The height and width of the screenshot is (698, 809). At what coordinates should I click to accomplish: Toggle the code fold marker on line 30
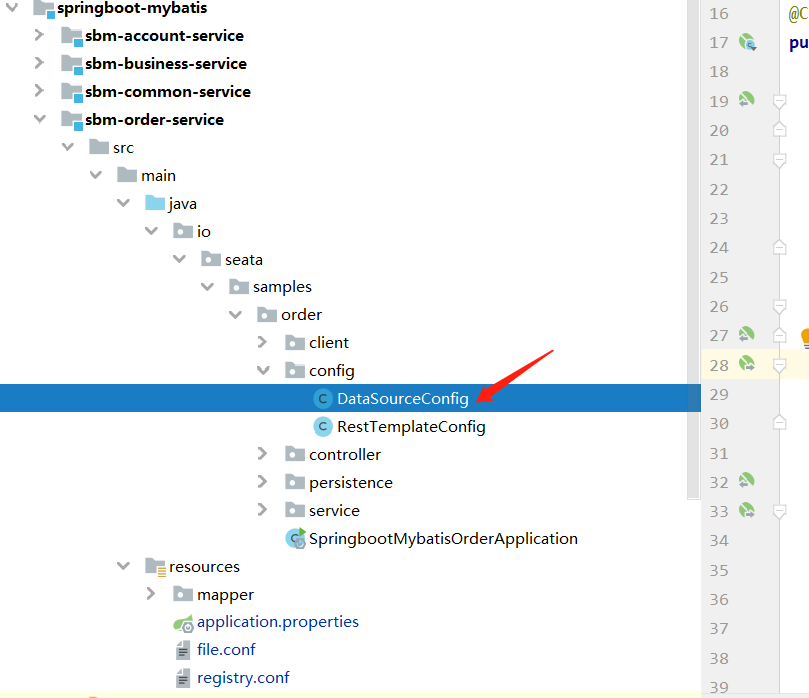tap(780, 423)
